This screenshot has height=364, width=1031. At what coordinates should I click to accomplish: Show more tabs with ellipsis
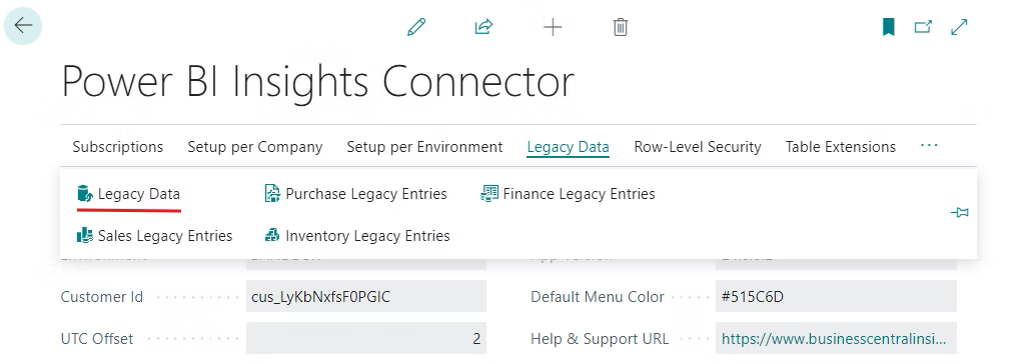pos(929,146)
